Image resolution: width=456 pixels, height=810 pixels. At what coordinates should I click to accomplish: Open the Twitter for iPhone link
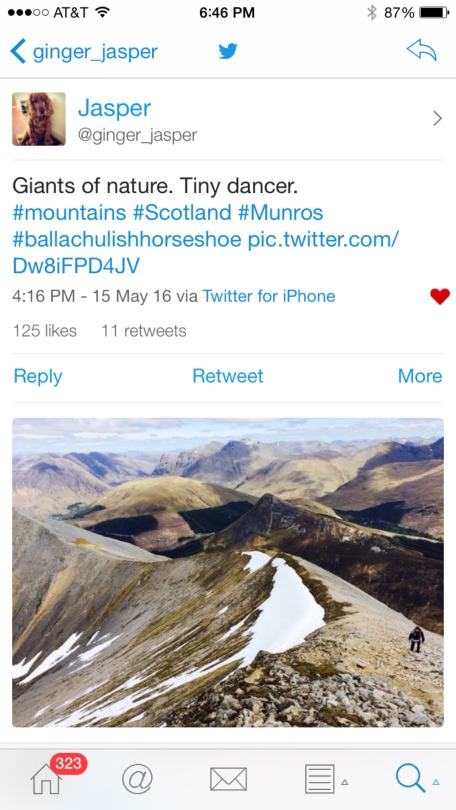pos(269,296)
